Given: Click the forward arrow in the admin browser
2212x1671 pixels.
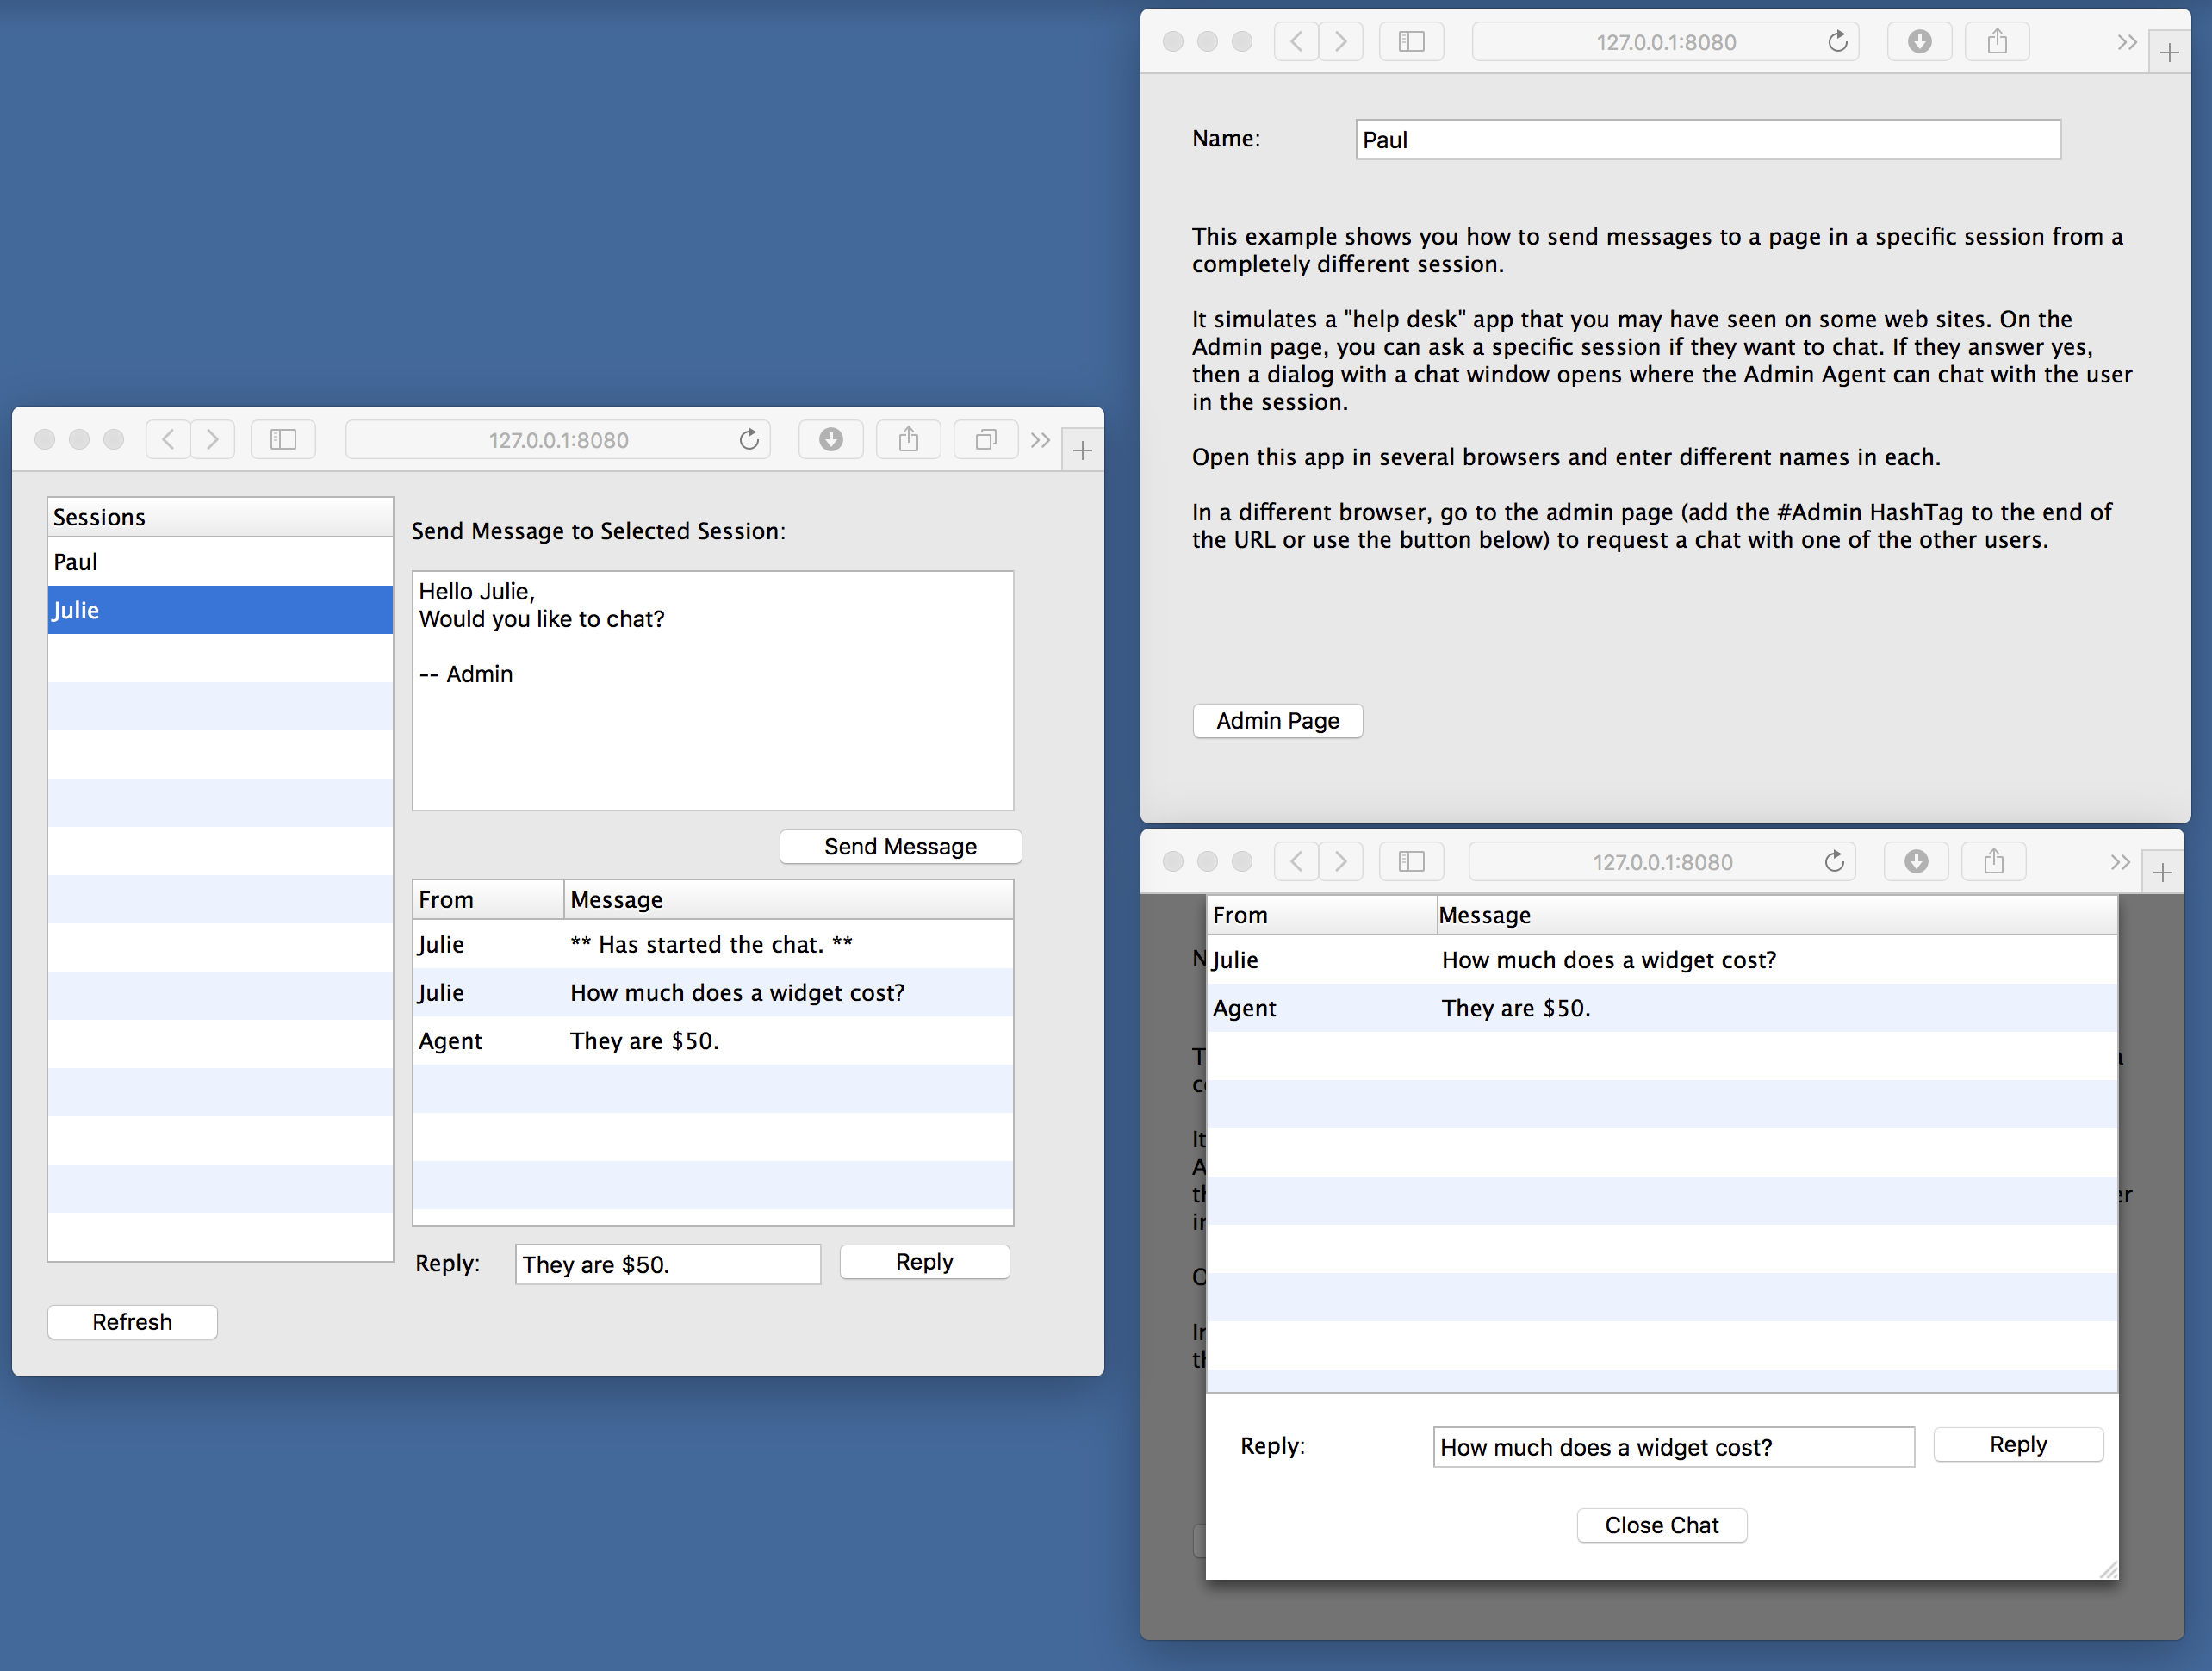Looking at the screenshot, I should (1340, 41).
